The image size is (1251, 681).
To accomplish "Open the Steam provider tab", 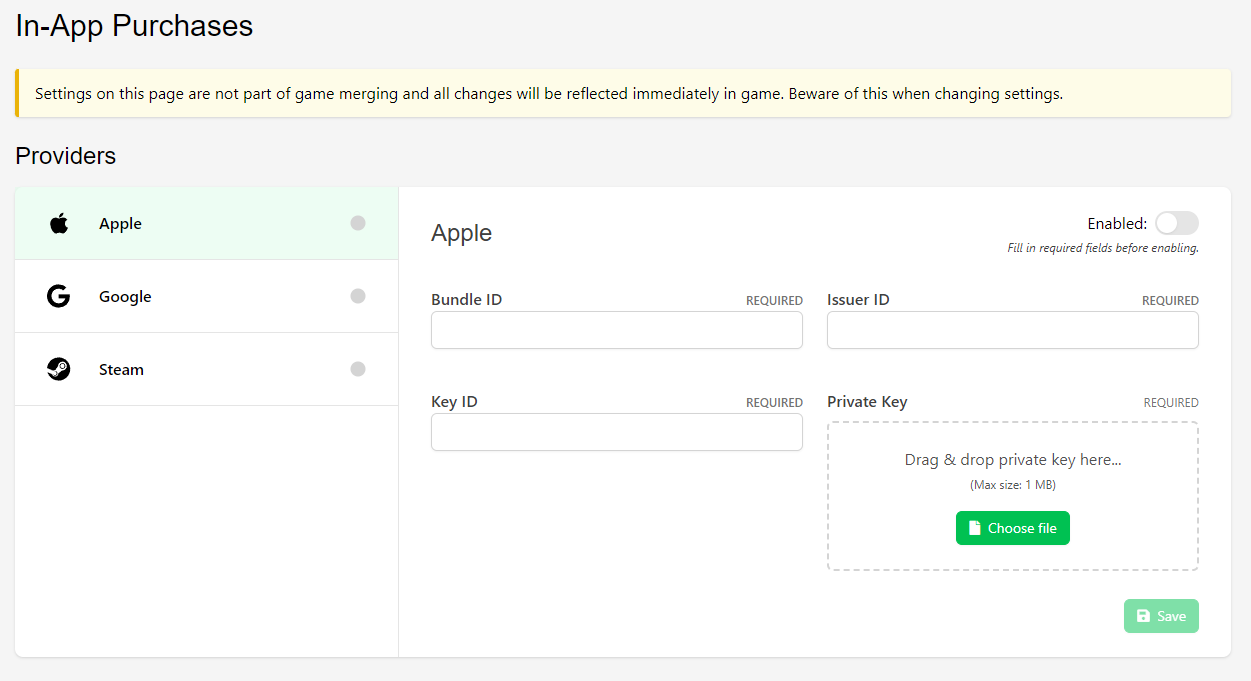I will click(121, 370).
